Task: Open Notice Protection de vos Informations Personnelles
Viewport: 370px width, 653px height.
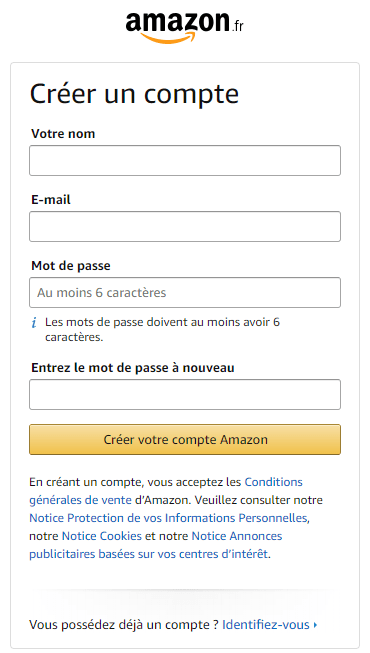Action: 168,518
